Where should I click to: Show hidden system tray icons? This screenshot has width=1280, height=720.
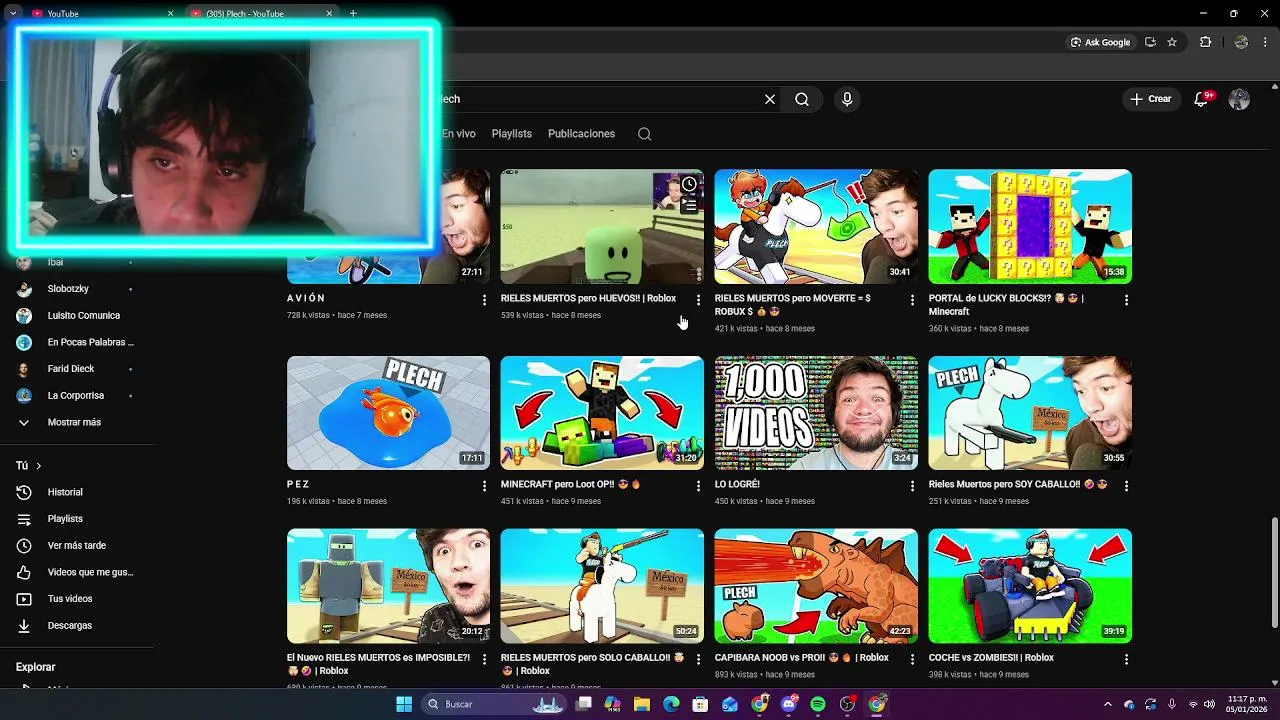(1107, 704)
